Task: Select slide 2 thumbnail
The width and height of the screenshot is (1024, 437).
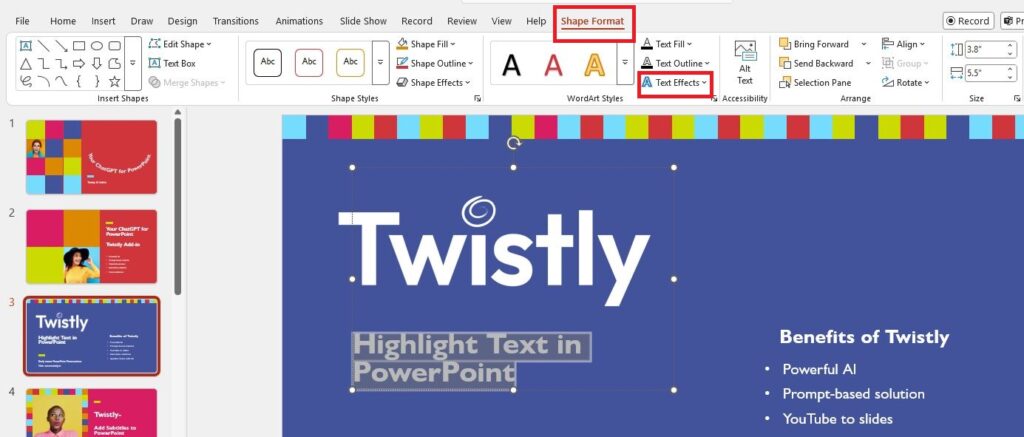Action: click(91, 246)
